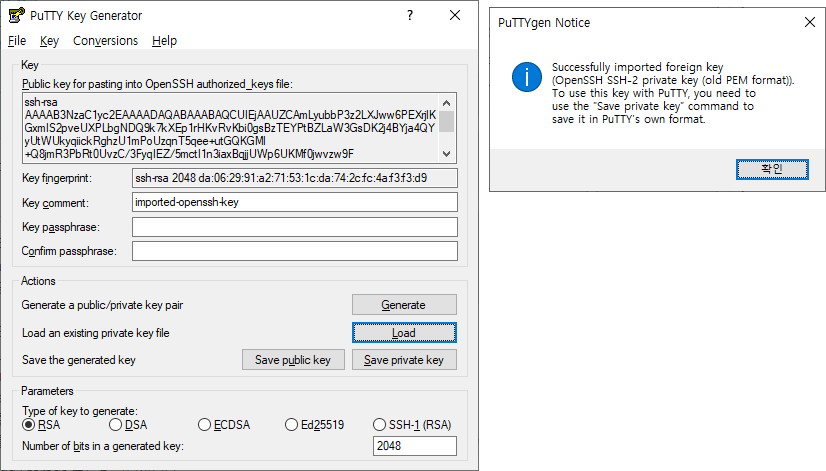This screenshot has width=826, height=471.
Task: Click 'Successfully imported foreign key' message text
Action: click(x=637, y=67)
